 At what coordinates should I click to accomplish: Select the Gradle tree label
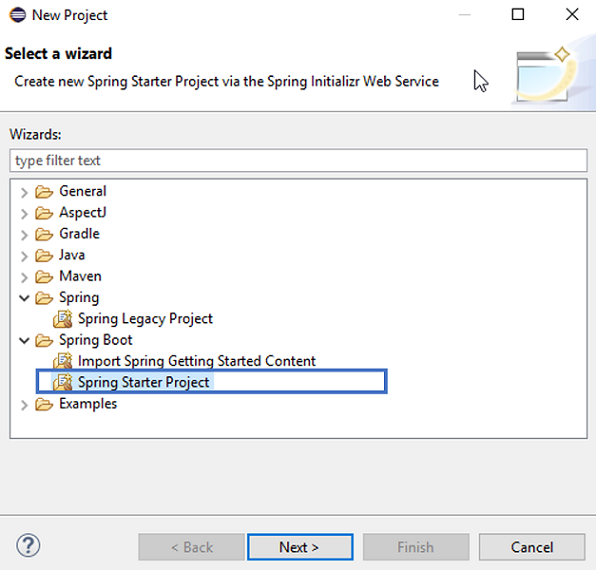pyautogui.click(x=79, y=234)
